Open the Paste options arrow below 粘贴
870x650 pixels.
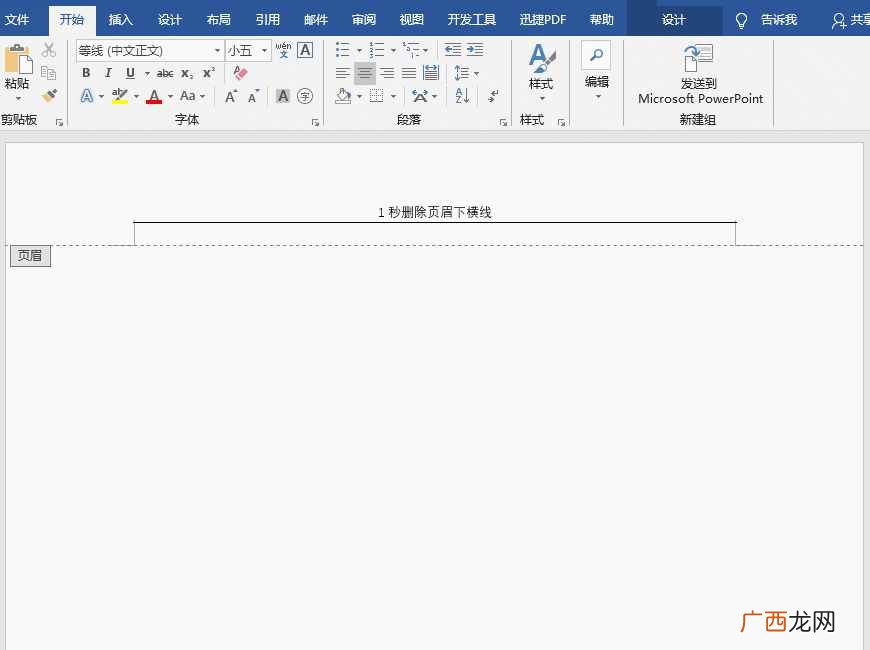click(x=18, y=98)
